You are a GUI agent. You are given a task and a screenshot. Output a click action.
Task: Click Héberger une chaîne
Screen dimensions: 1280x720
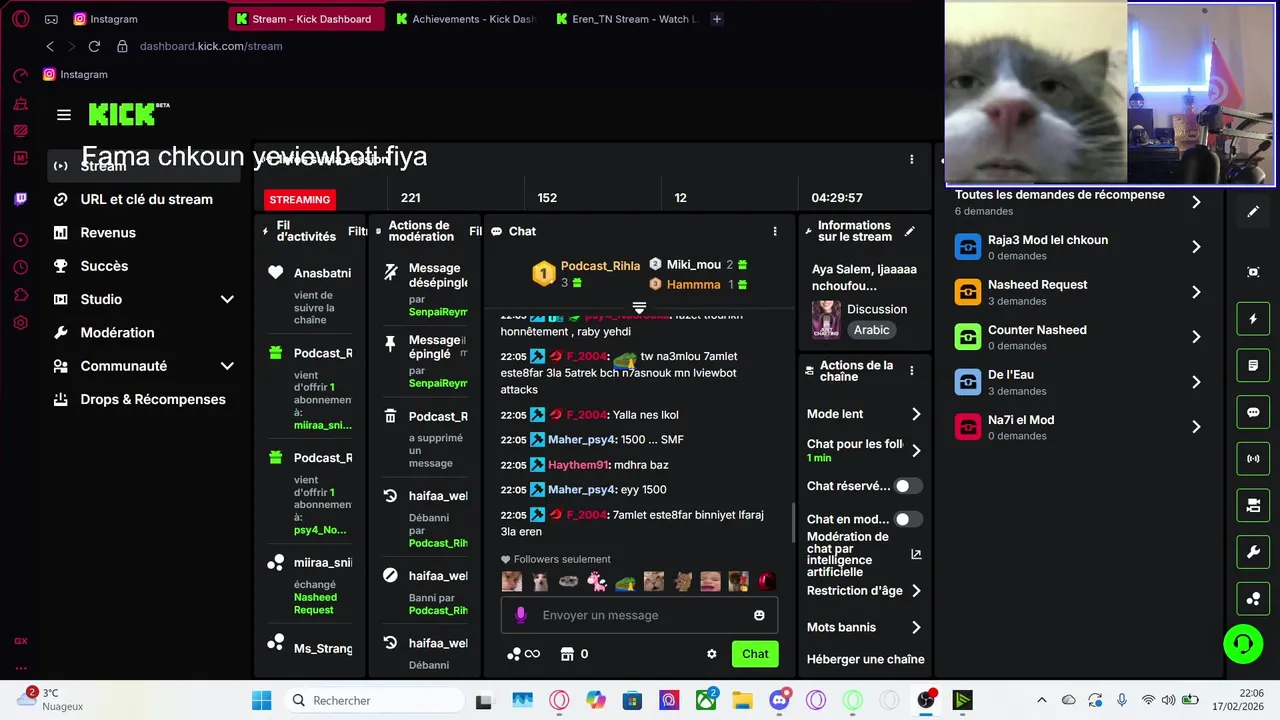pos(865,659)
